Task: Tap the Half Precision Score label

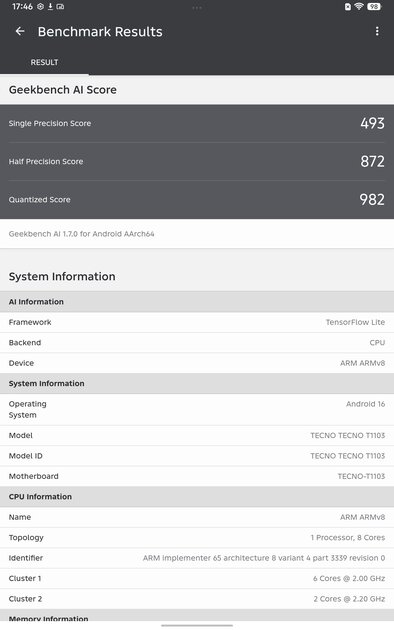Action: click(46, 162)
